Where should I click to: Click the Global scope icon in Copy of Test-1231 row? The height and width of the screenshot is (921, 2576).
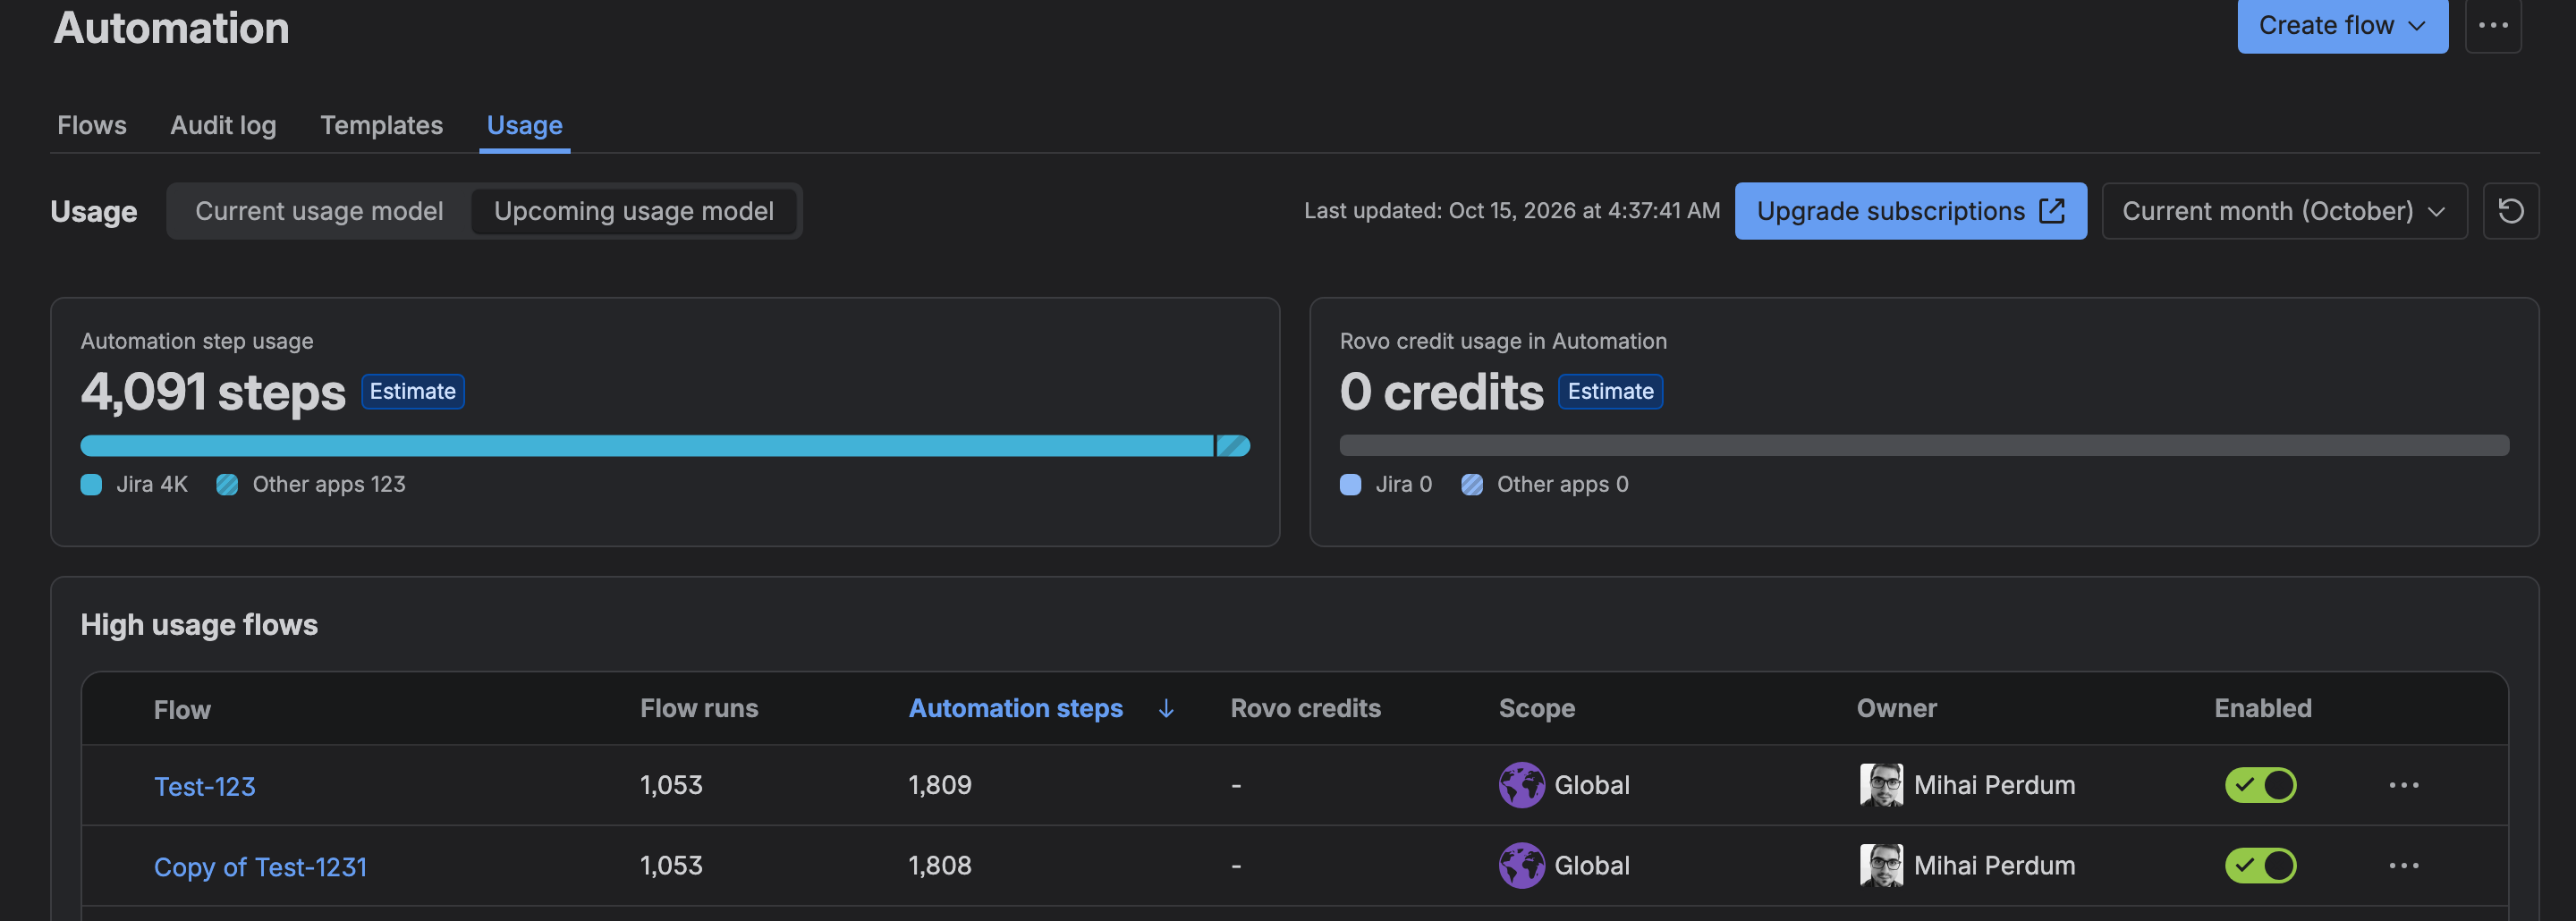coord(1521,866)
